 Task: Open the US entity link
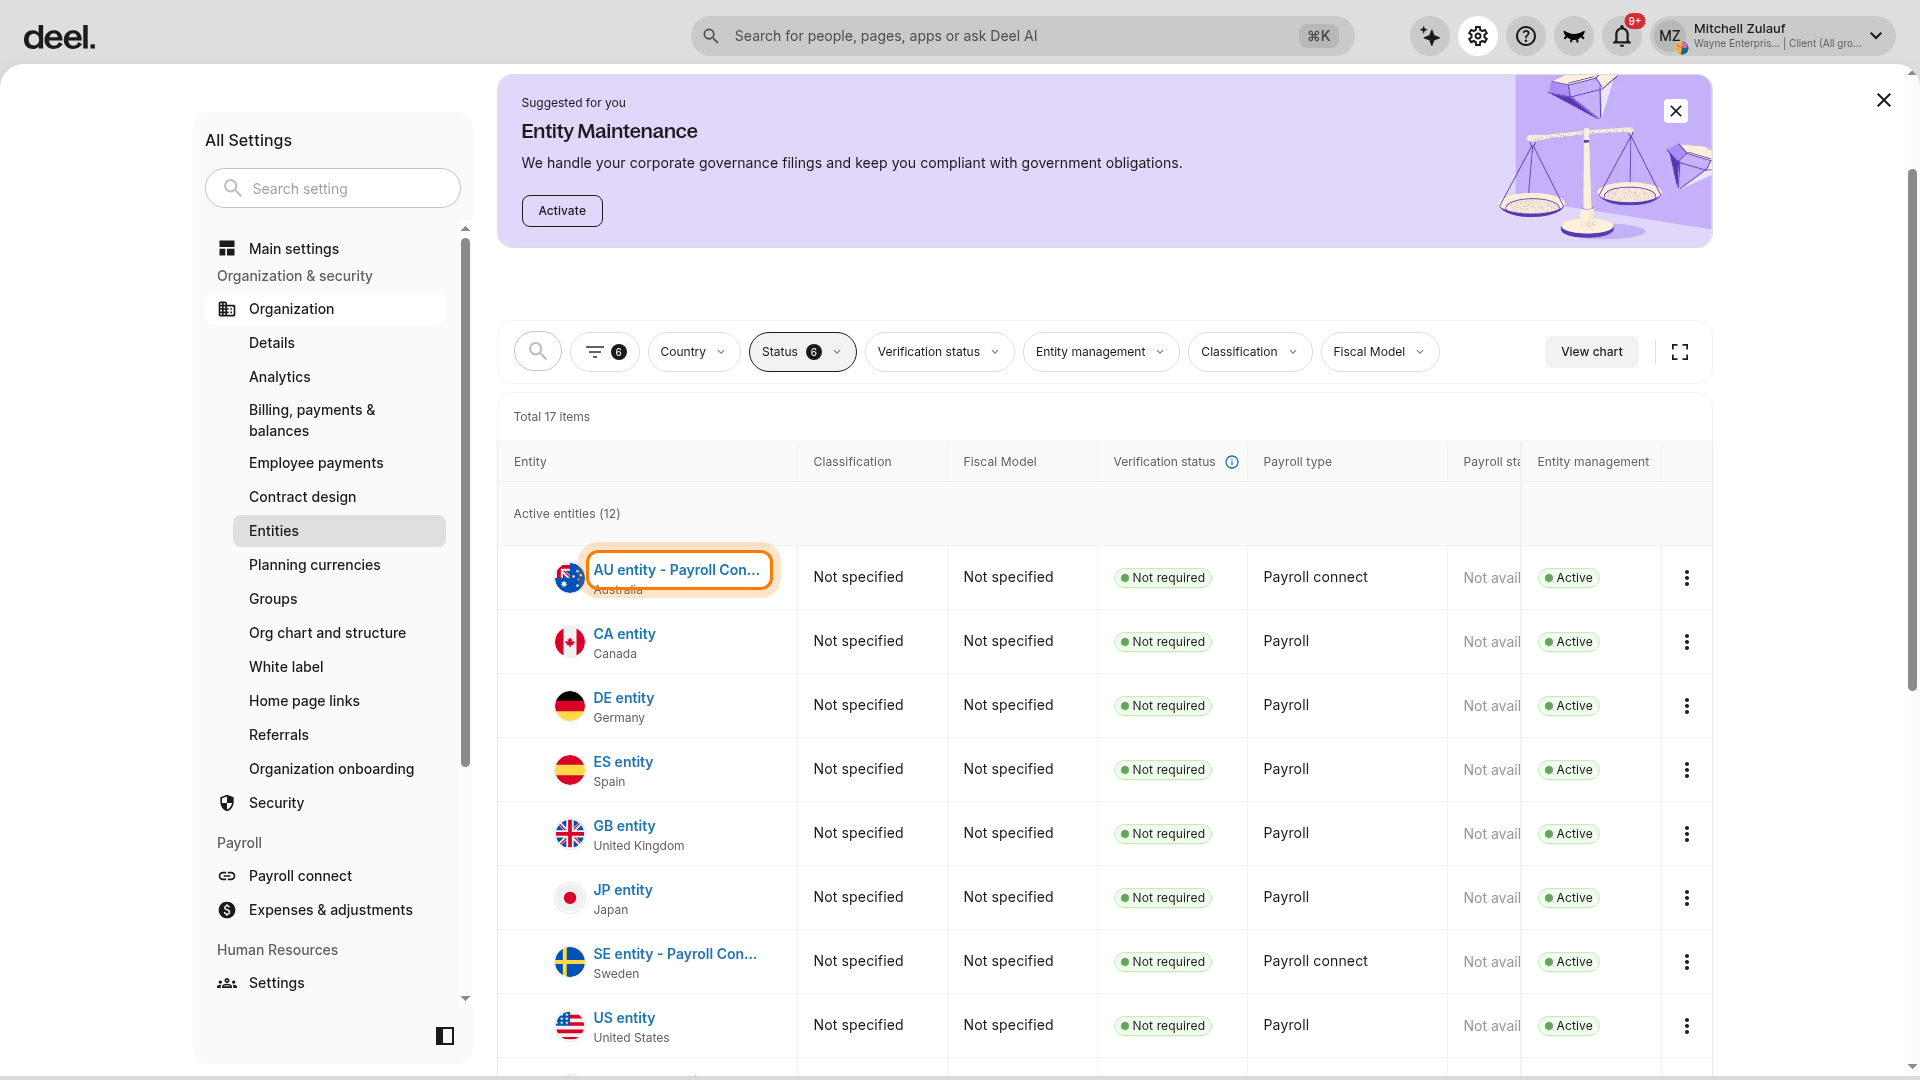point(625,1018)
